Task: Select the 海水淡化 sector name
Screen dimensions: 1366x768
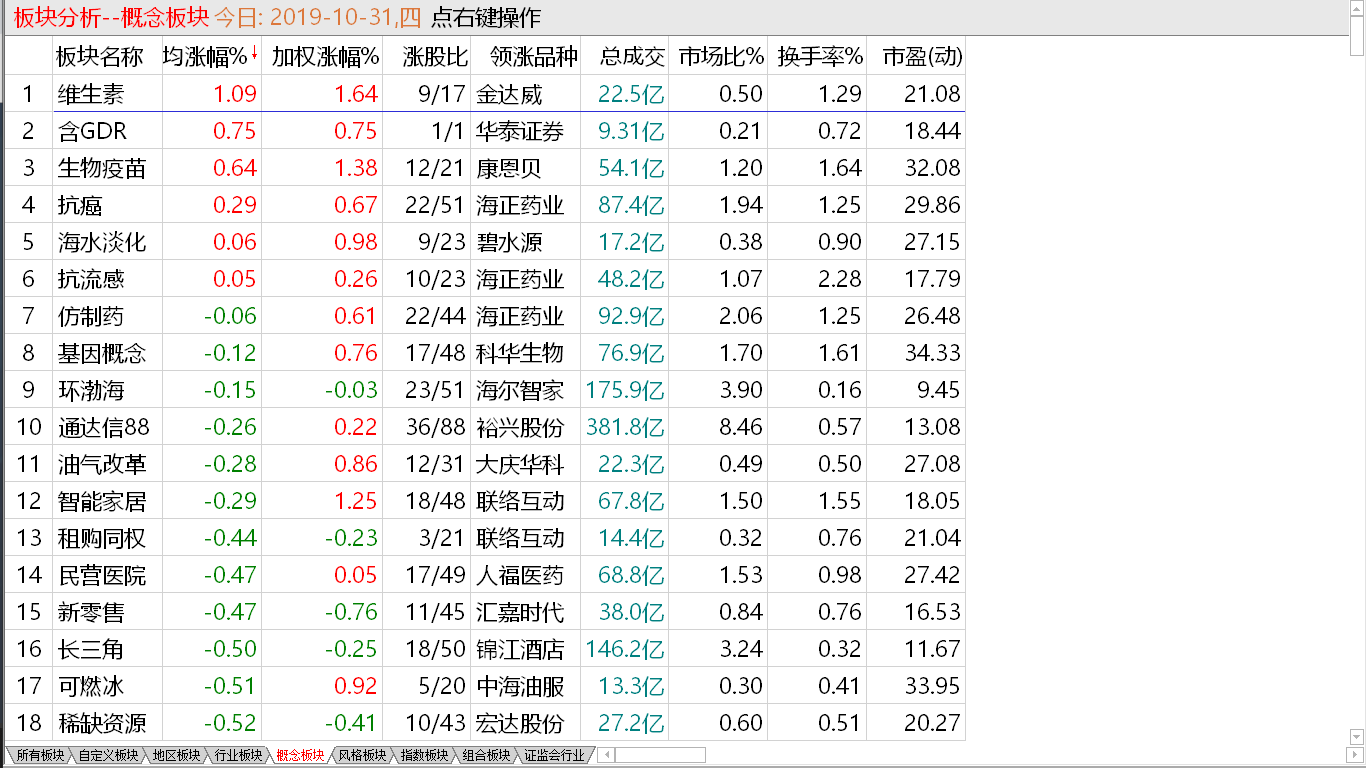Action: coord(101,242)
